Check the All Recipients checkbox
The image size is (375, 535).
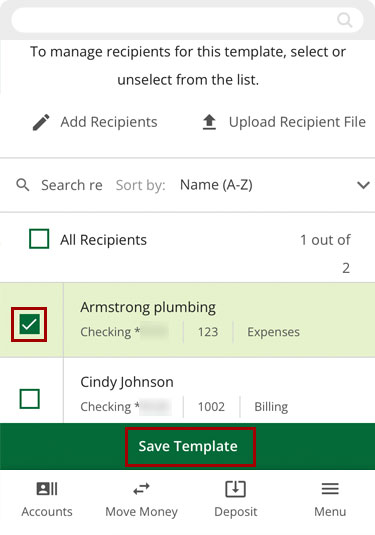point(39,239)
